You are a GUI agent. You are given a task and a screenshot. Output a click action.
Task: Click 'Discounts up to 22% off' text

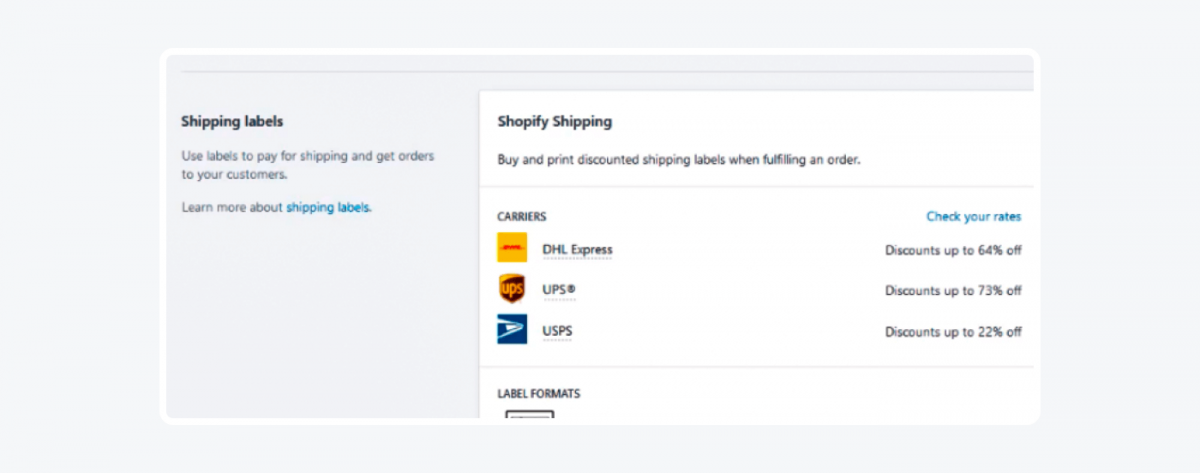tap(953, 332)
